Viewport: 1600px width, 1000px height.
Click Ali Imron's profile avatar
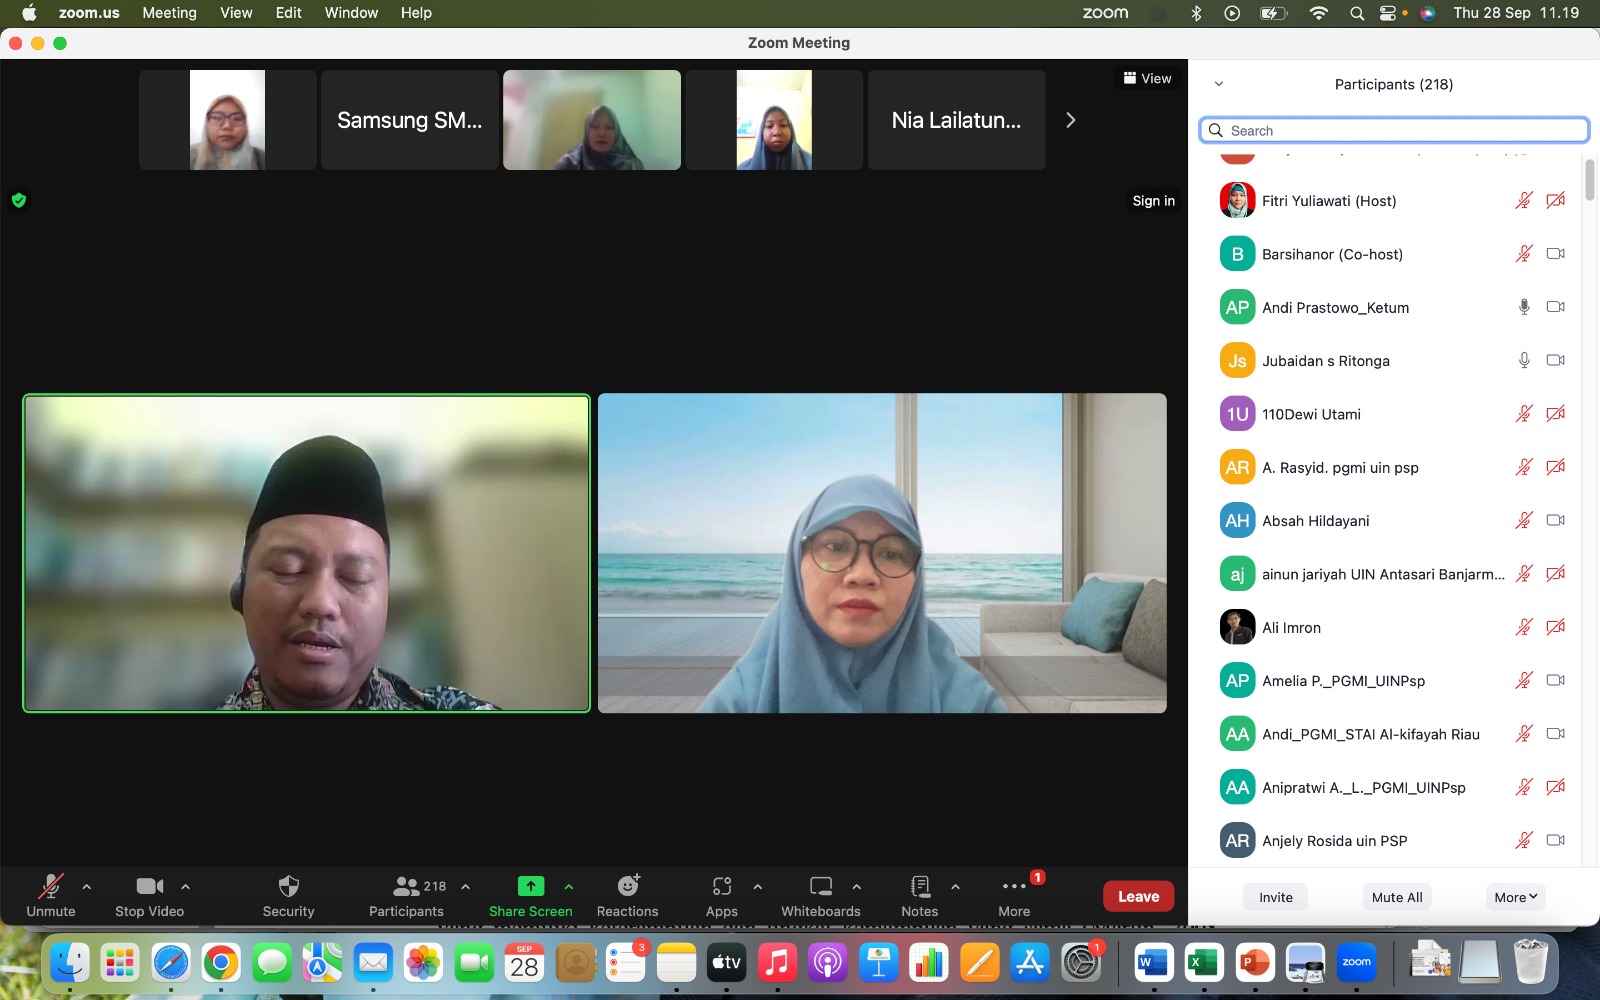[1237, 627]
